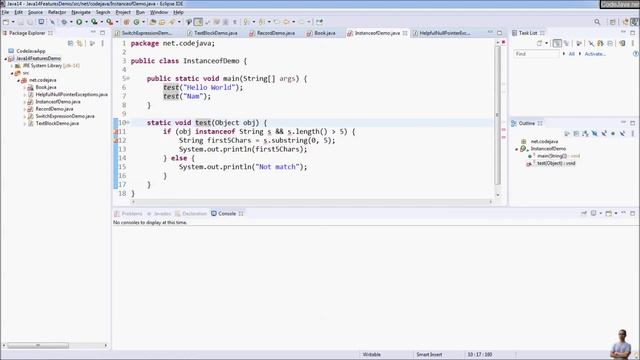Open the Refactor menu
This screenshot has width=640, height=360.
57,12
